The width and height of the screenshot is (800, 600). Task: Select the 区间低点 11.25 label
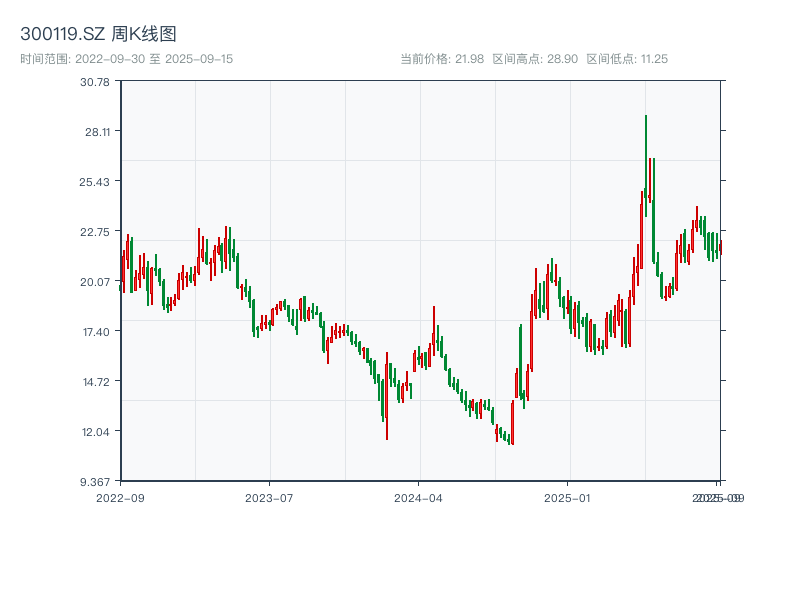[x=627, y=59]
